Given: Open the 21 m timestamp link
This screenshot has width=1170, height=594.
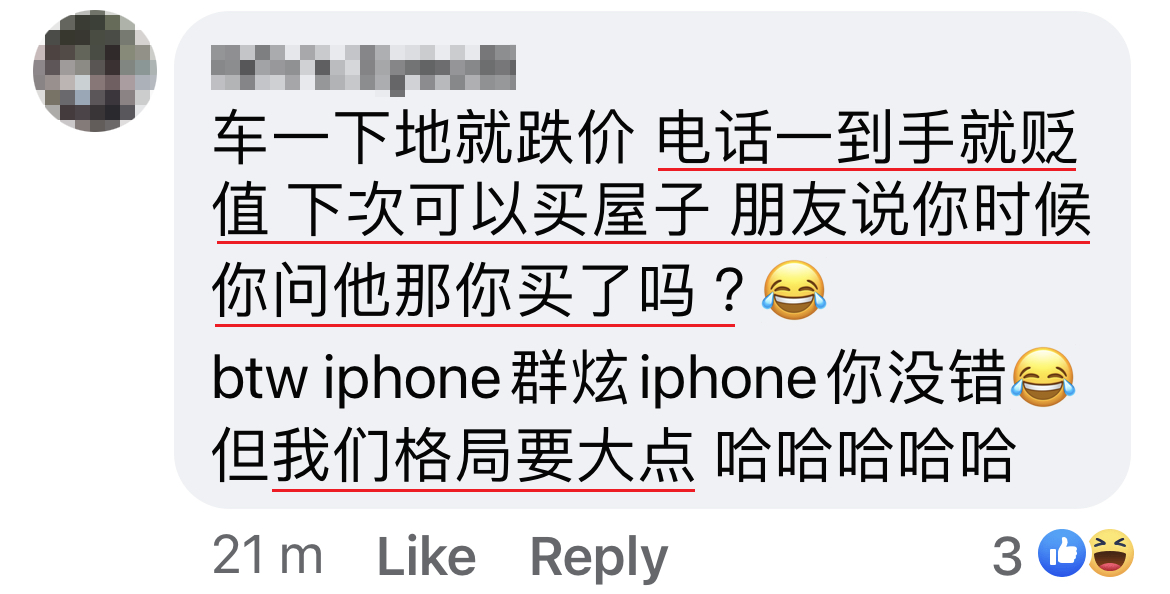Looking at the screenshot, I should (x=267, y=556).
